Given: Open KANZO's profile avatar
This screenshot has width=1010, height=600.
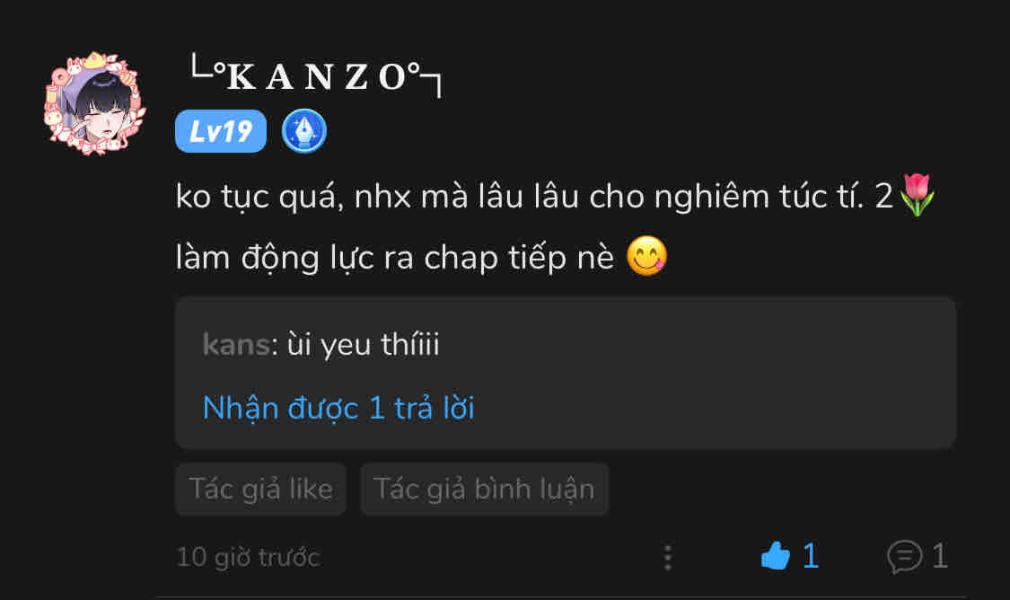Looking at the screenshot, I should (95, 103).
